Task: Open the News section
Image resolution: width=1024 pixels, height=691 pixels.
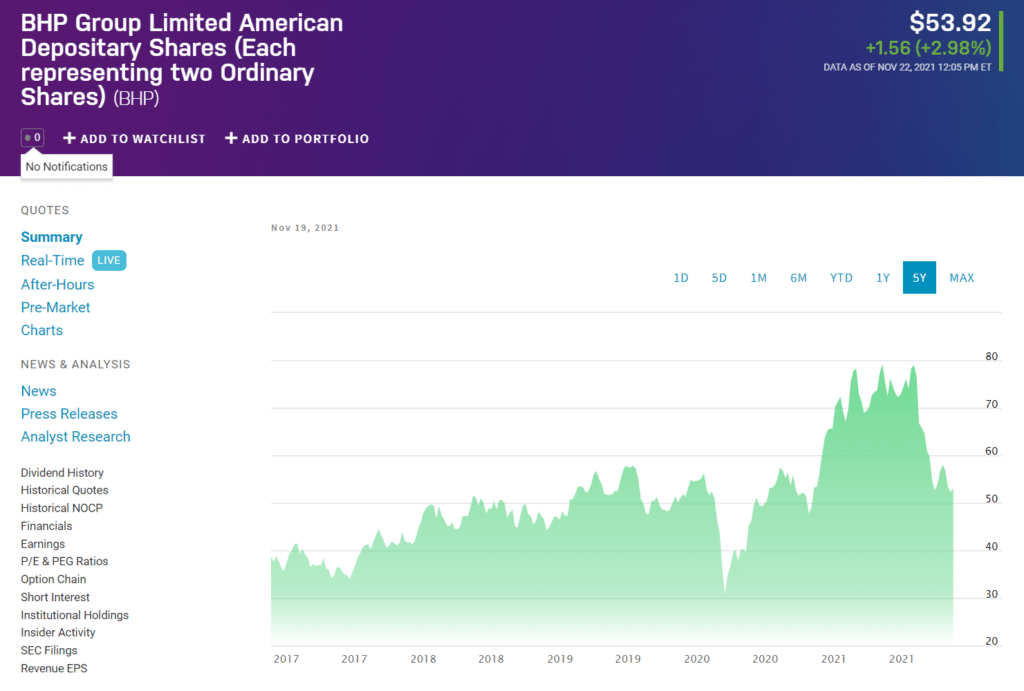Action: pos(39,391)
